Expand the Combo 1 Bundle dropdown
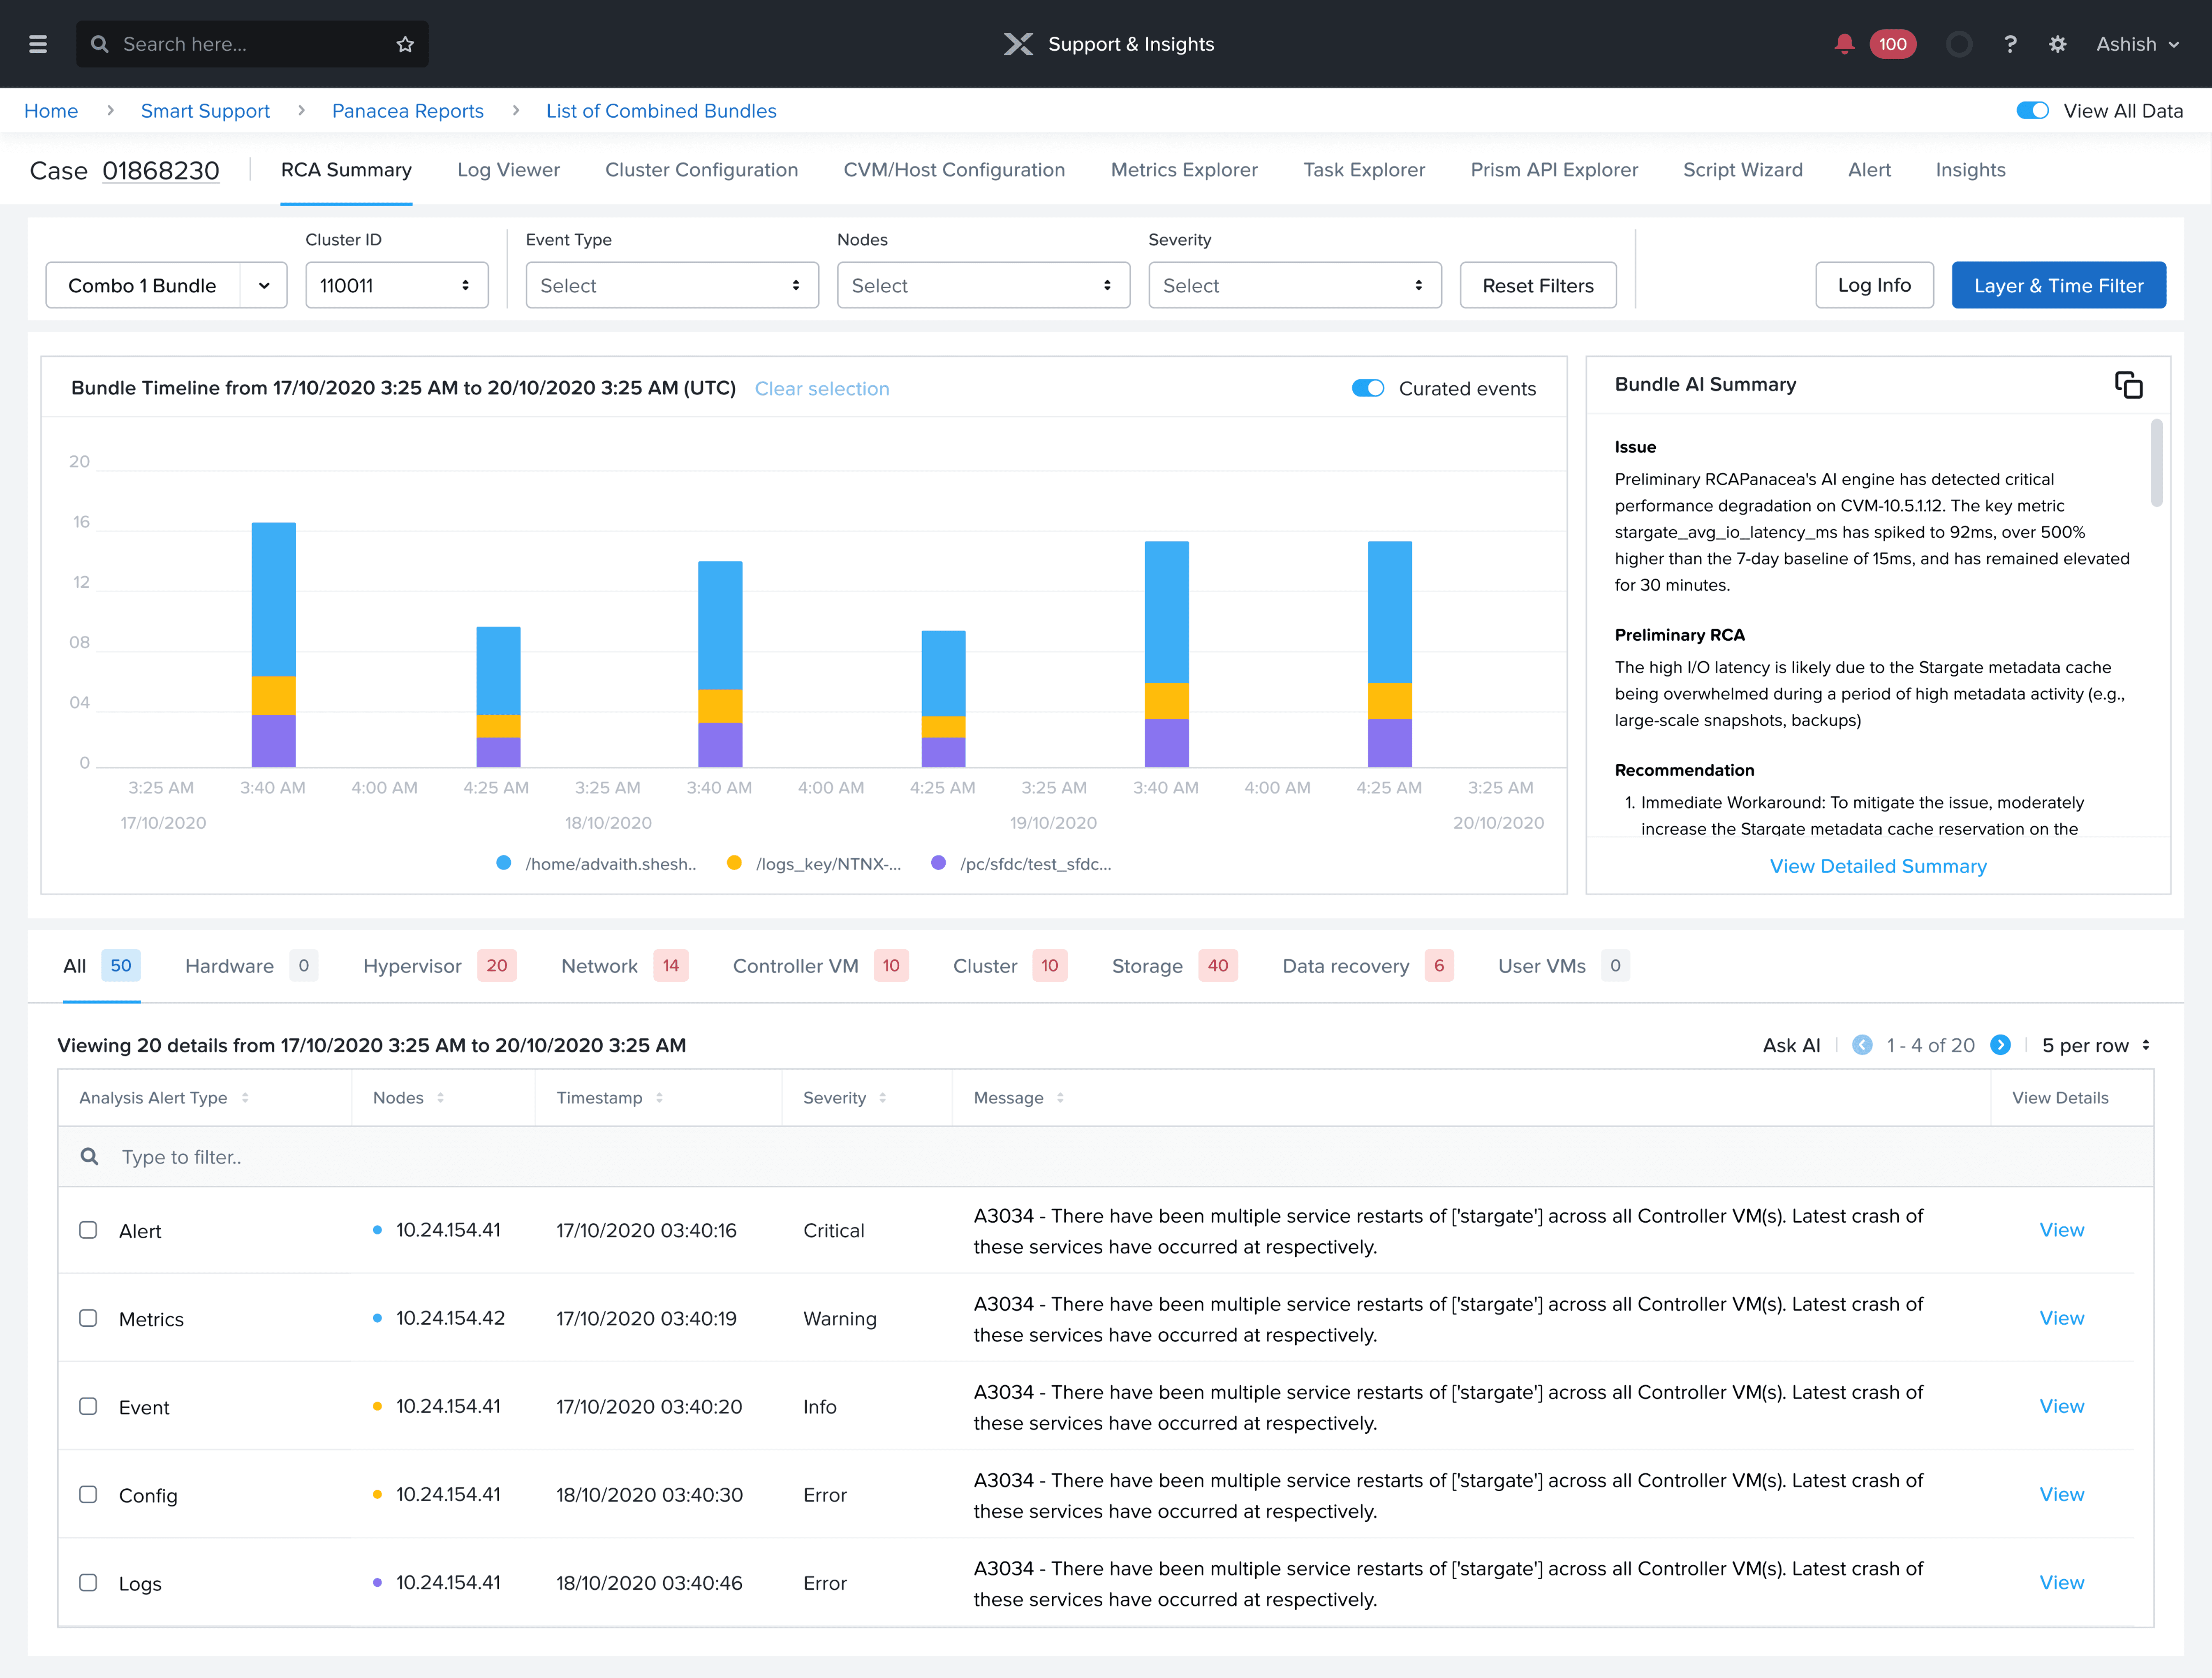Viewport: 2212px width, 1678px height. pos(264,286)
